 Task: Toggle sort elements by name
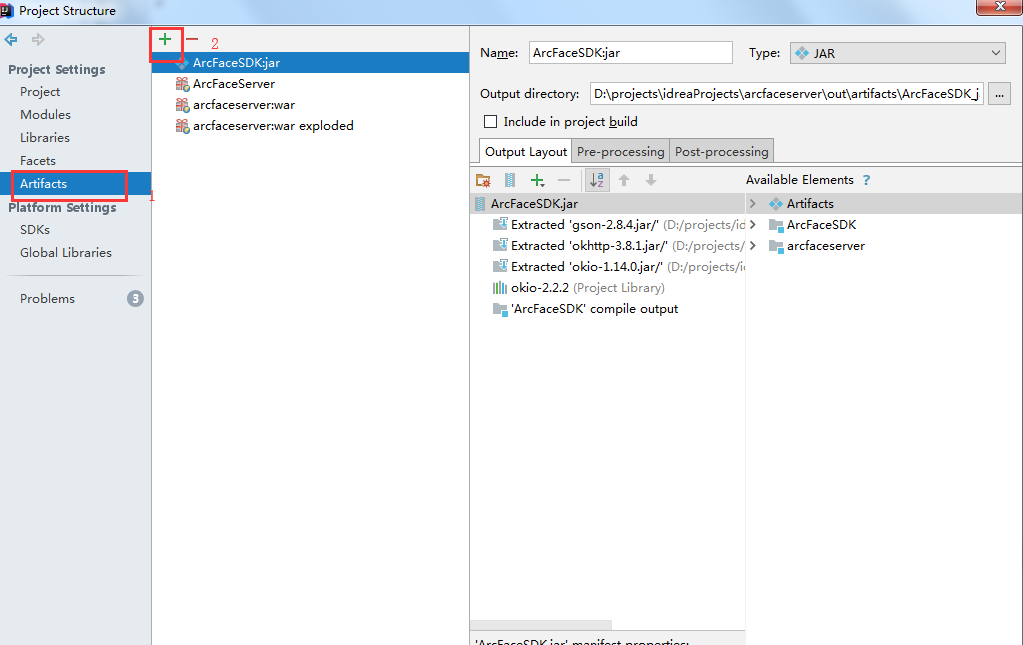[x=597, y=181]
